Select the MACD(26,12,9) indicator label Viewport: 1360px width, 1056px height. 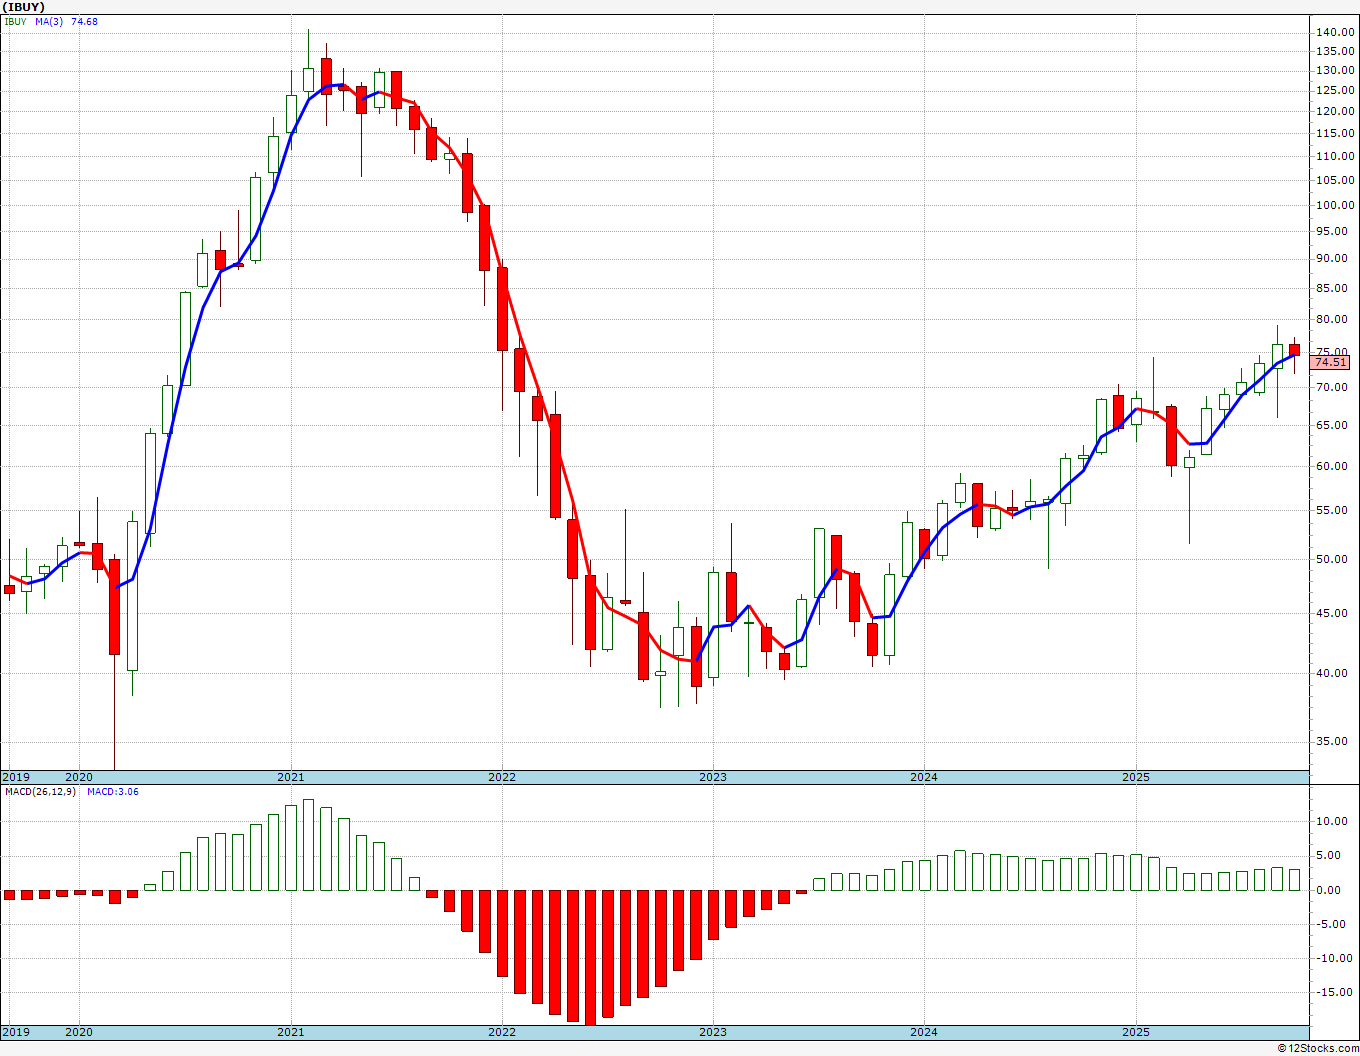tap(40, 791)
